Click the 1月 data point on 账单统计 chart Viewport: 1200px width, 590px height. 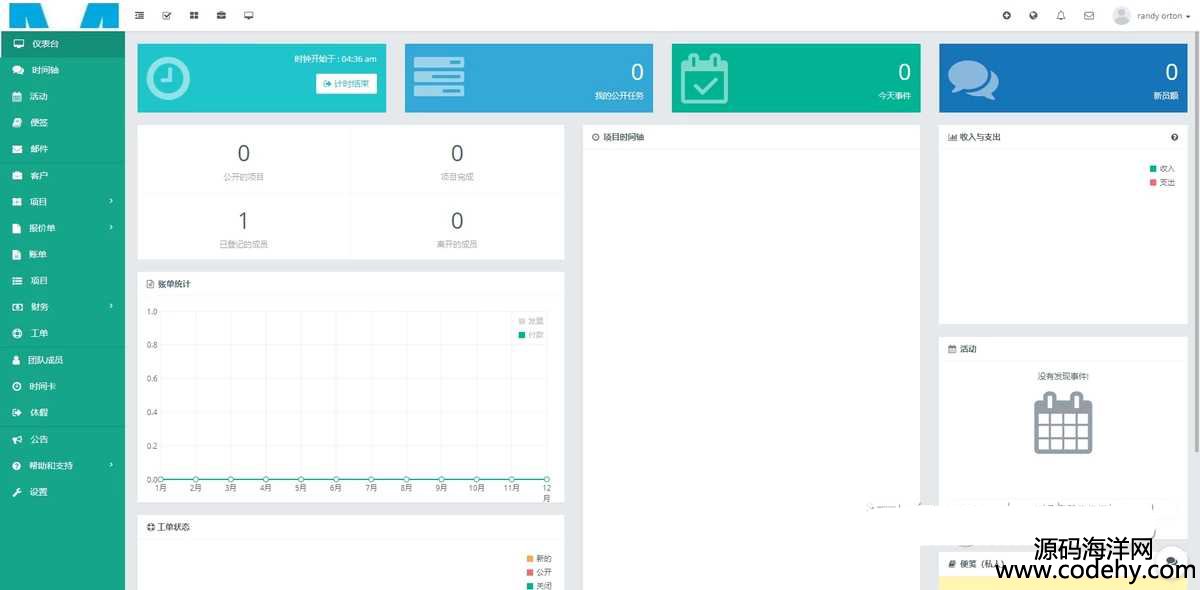click(x=160, y=479)
